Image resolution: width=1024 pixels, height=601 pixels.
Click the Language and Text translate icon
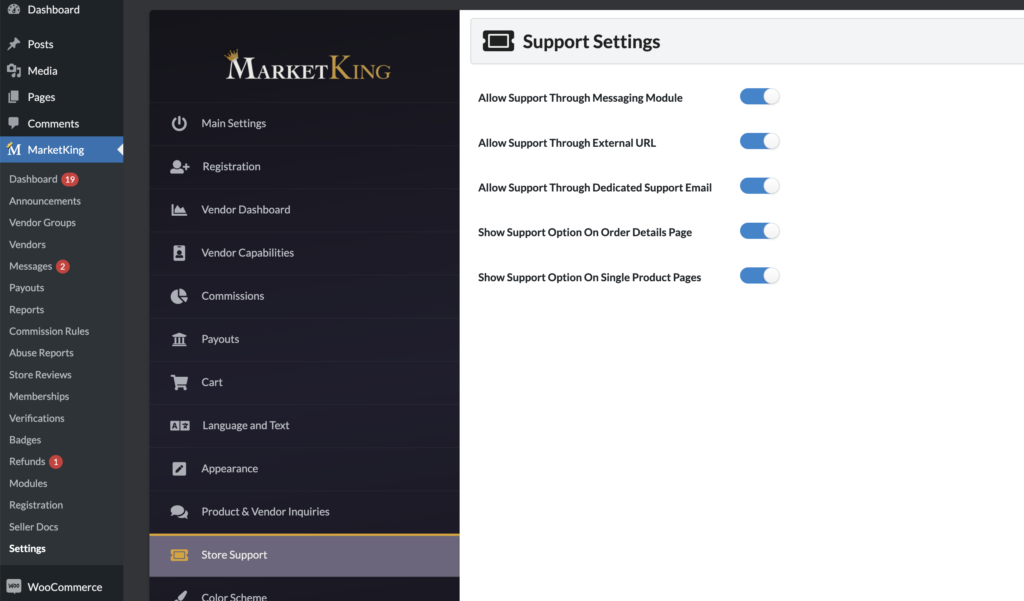[180, 425]
